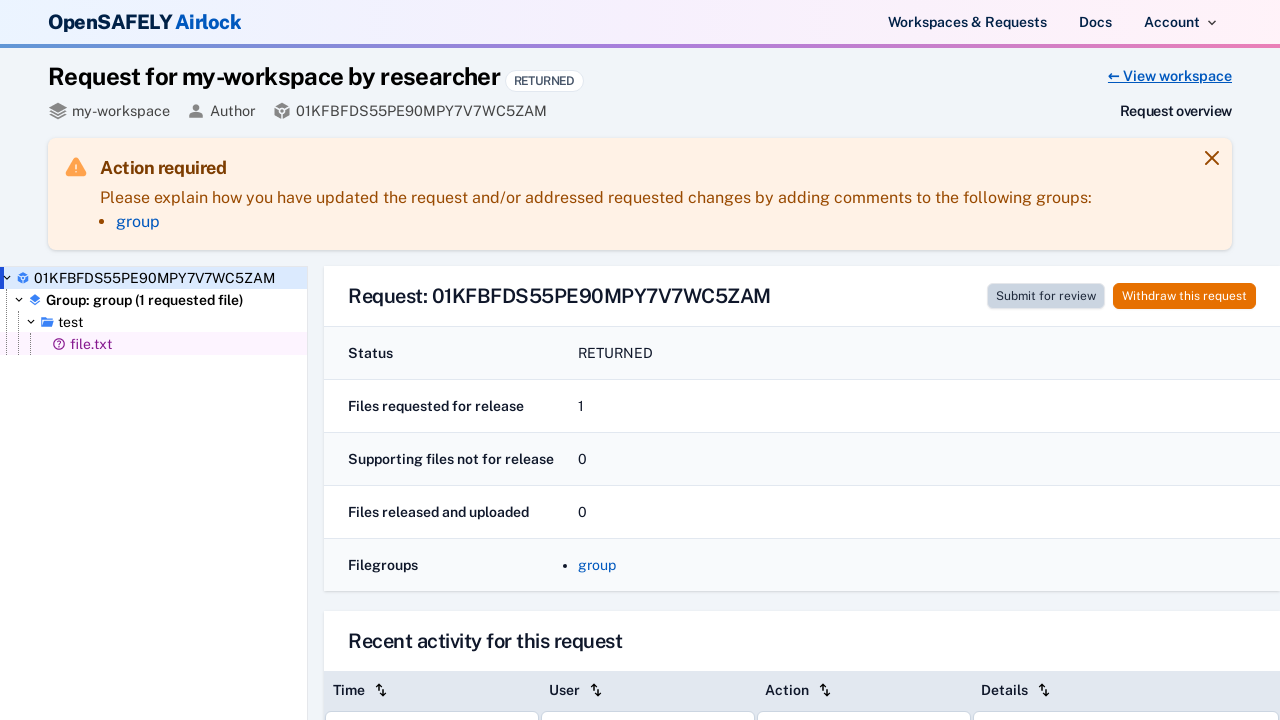Sort the activity table by User
The height and width of the screenshot is (720, 1280).
click(596, 690)
